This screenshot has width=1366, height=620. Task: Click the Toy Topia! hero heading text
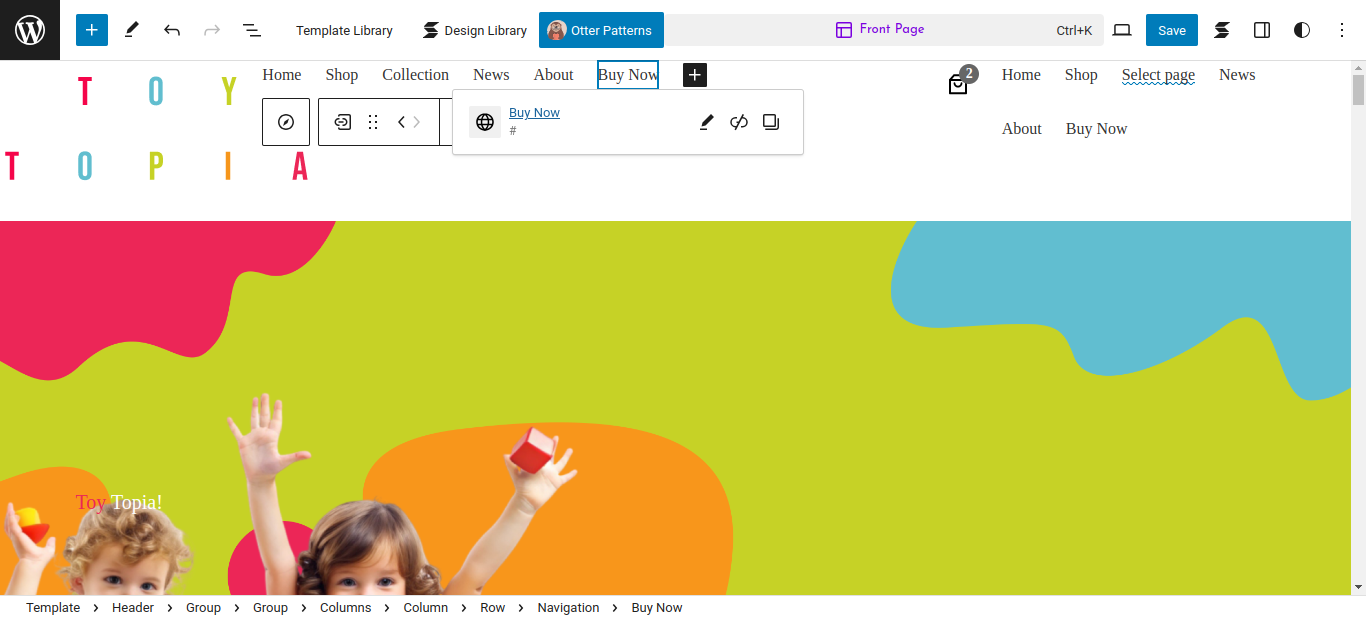pos(119,502)
